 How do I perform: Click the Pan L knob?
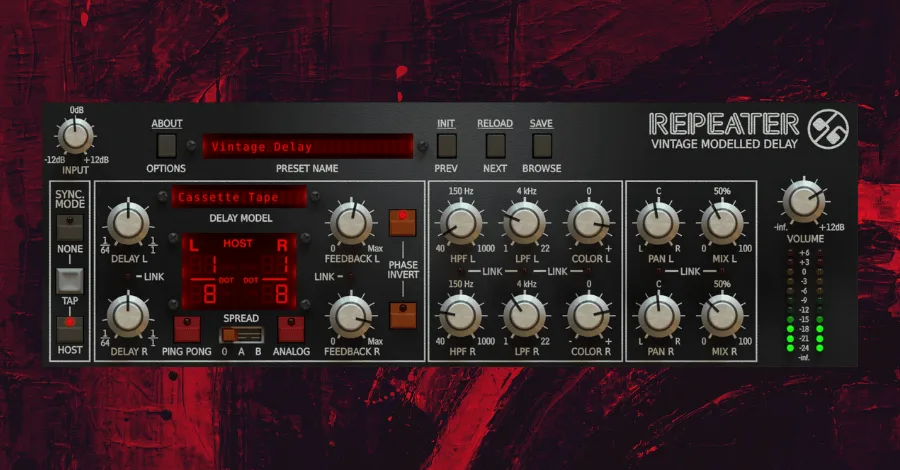[658, 223]
